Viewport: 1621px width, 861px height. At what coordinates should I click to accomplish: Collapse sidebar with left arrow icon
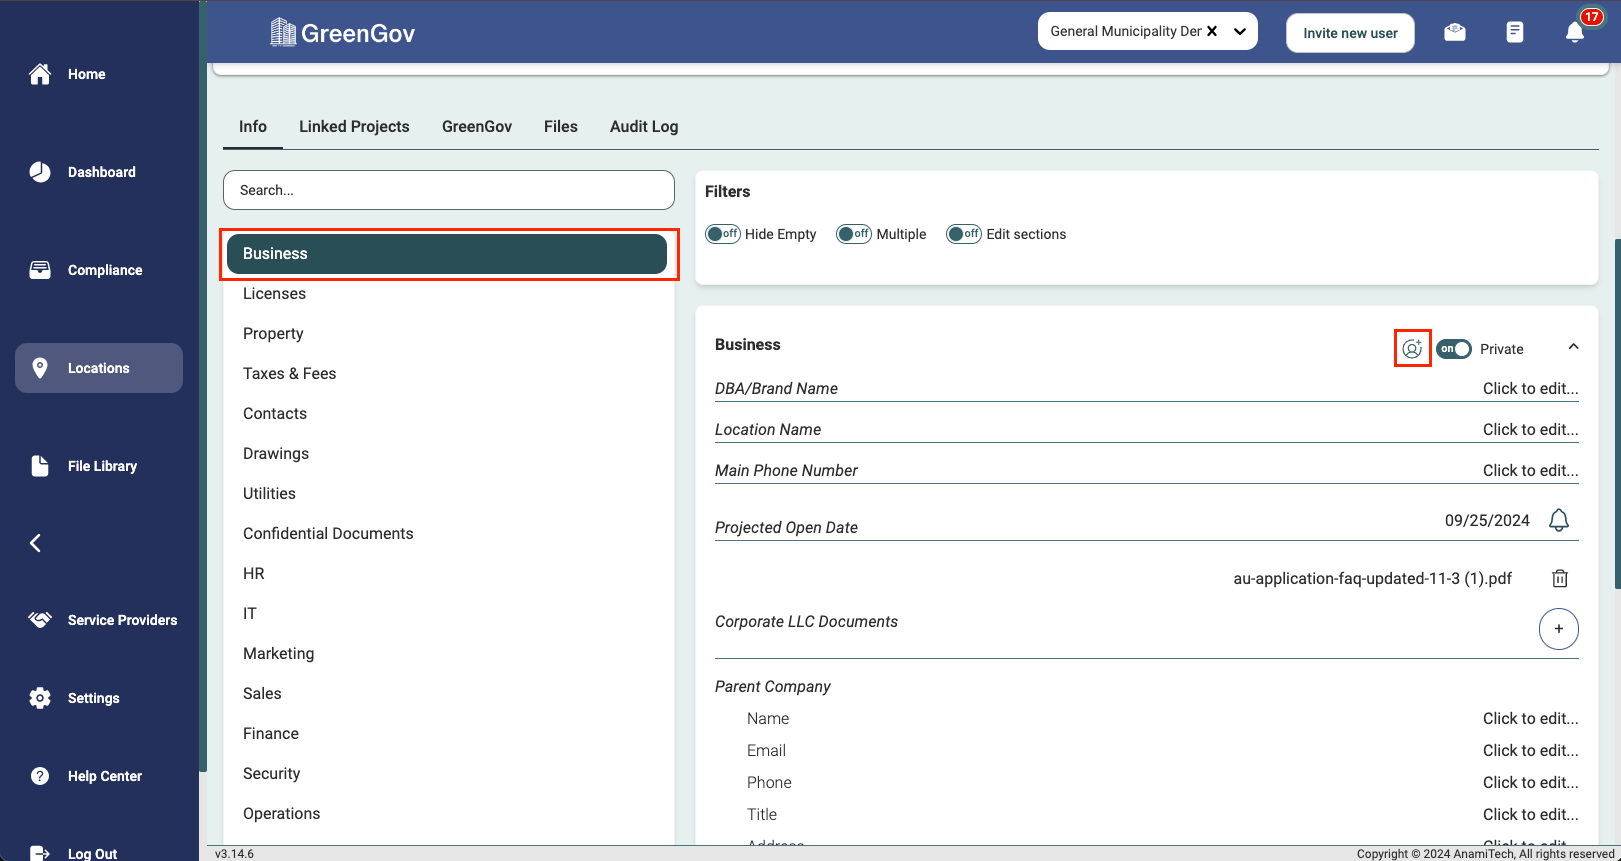[x=36, y=543]
